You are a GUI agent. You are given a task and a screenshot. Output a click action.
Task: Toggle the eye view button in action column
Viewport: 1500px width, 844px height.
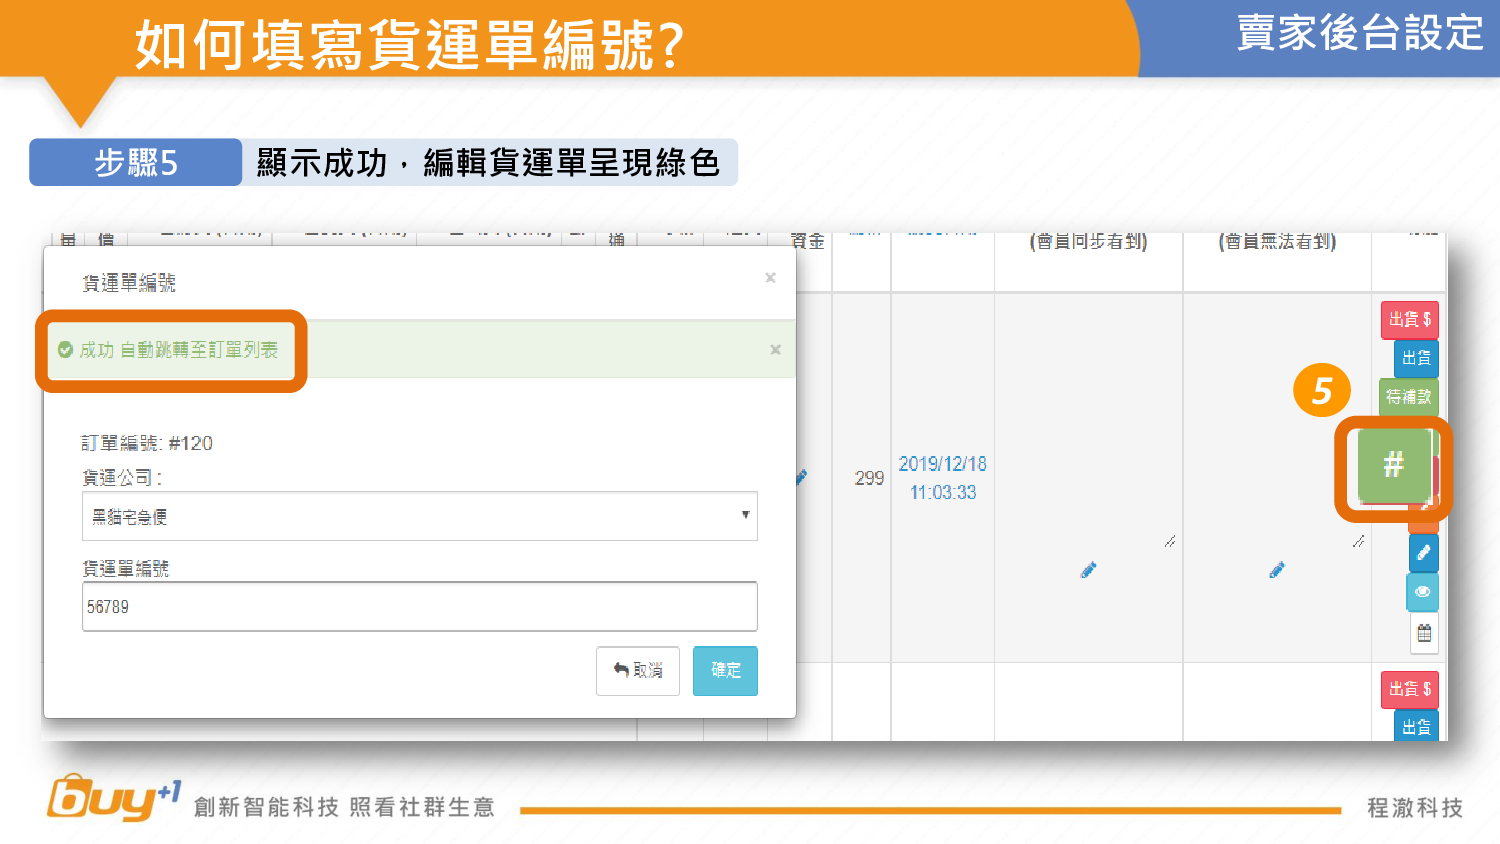point(1423,592)
